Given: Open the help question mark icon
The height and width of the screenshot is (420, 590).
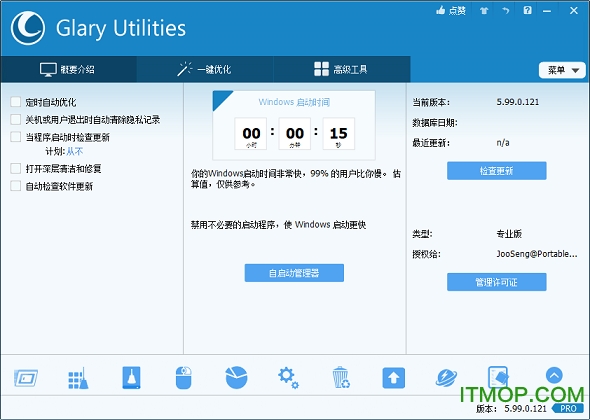Looking at the screenshot, I should [528, 10].
